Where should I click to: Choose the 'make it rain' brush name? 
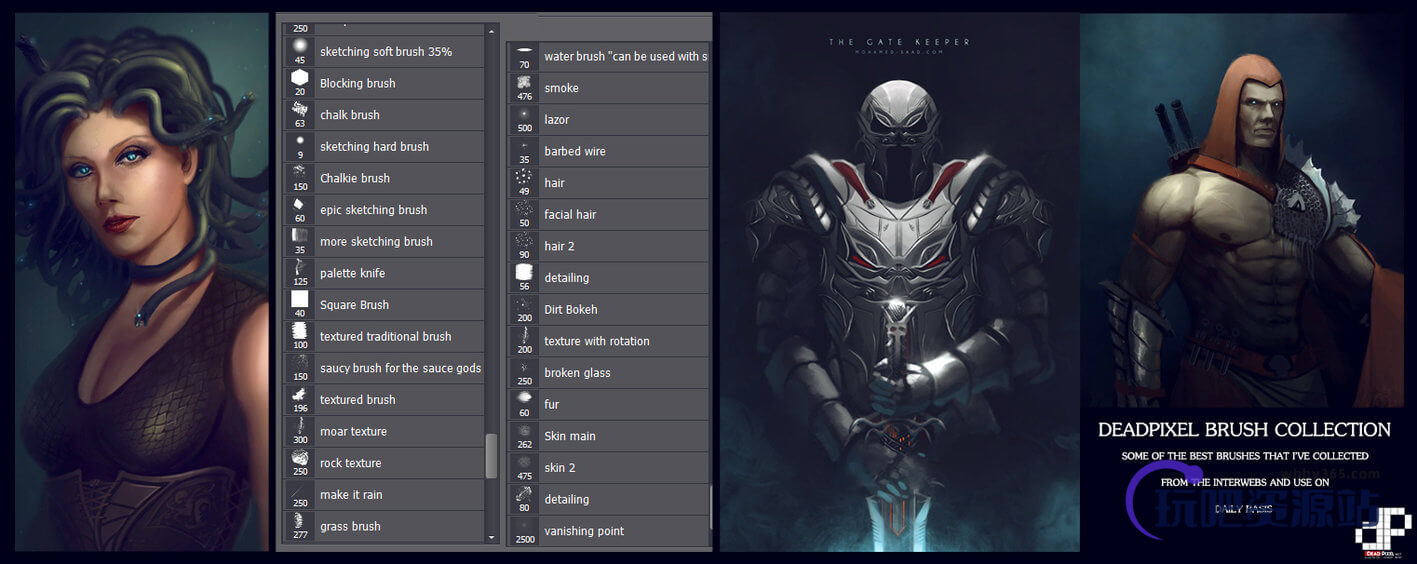click(351, 495)
